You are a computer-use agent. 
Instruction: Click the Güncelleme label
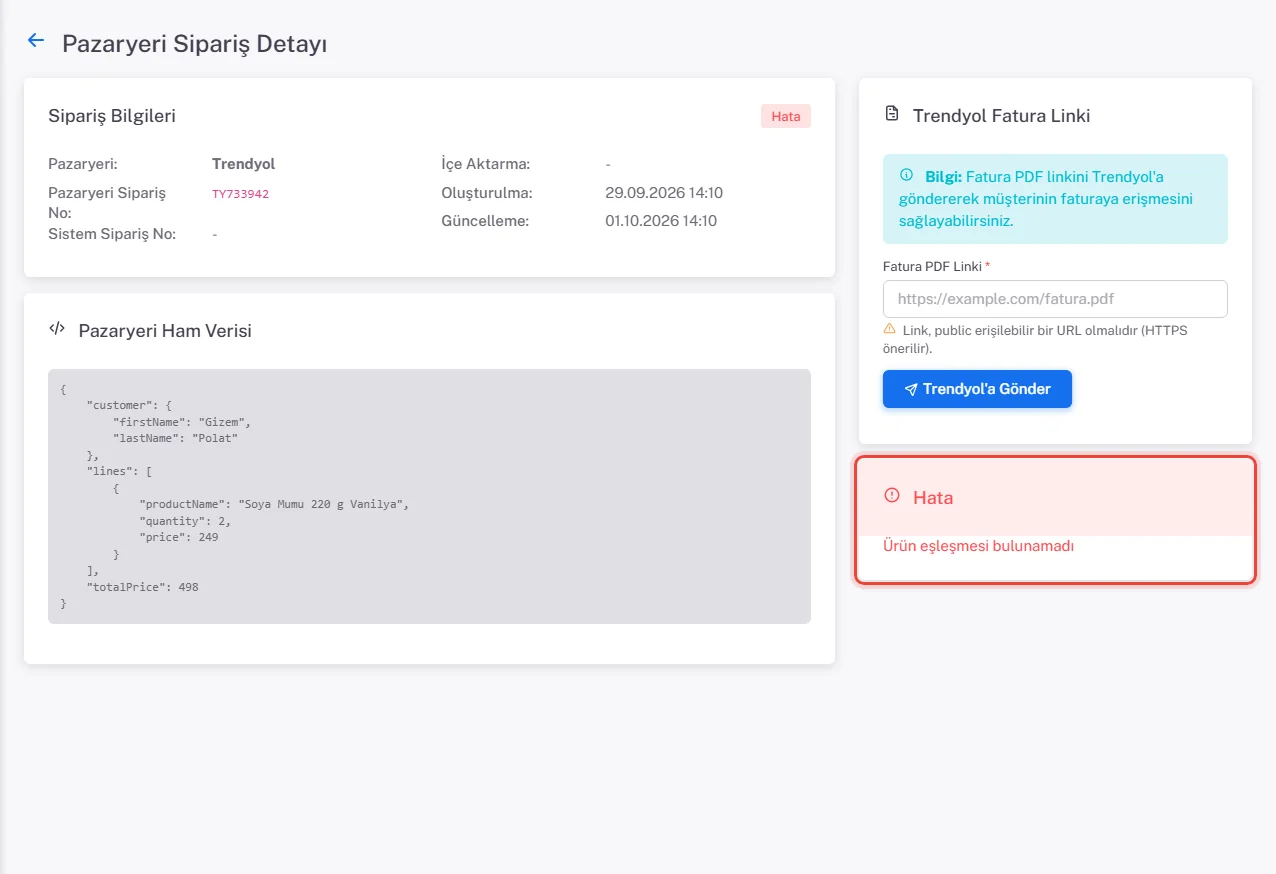click(x=485, y=221)
